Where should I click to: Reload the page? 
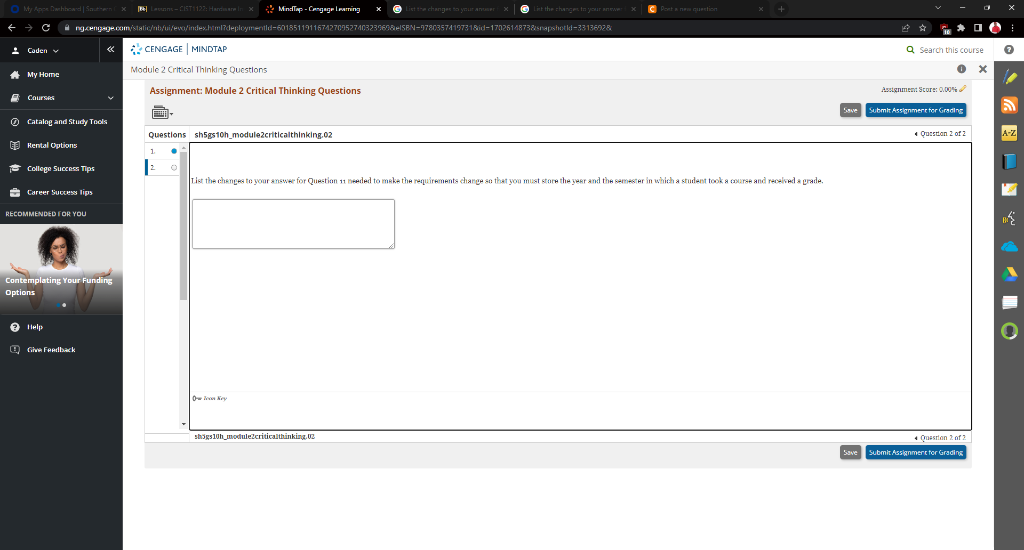coord(46,27)
